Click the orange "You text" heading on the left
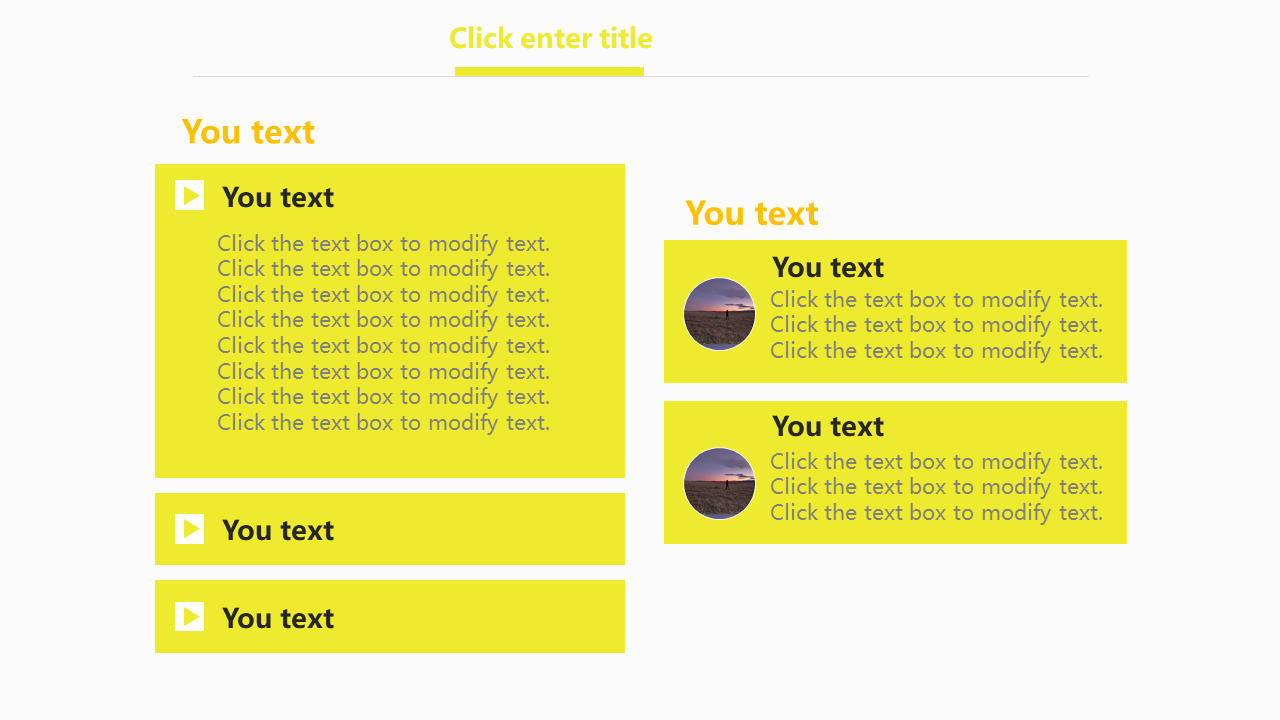Image resolution: width=1280 pixels, height=720 pixels. click(x=248, y=132)
